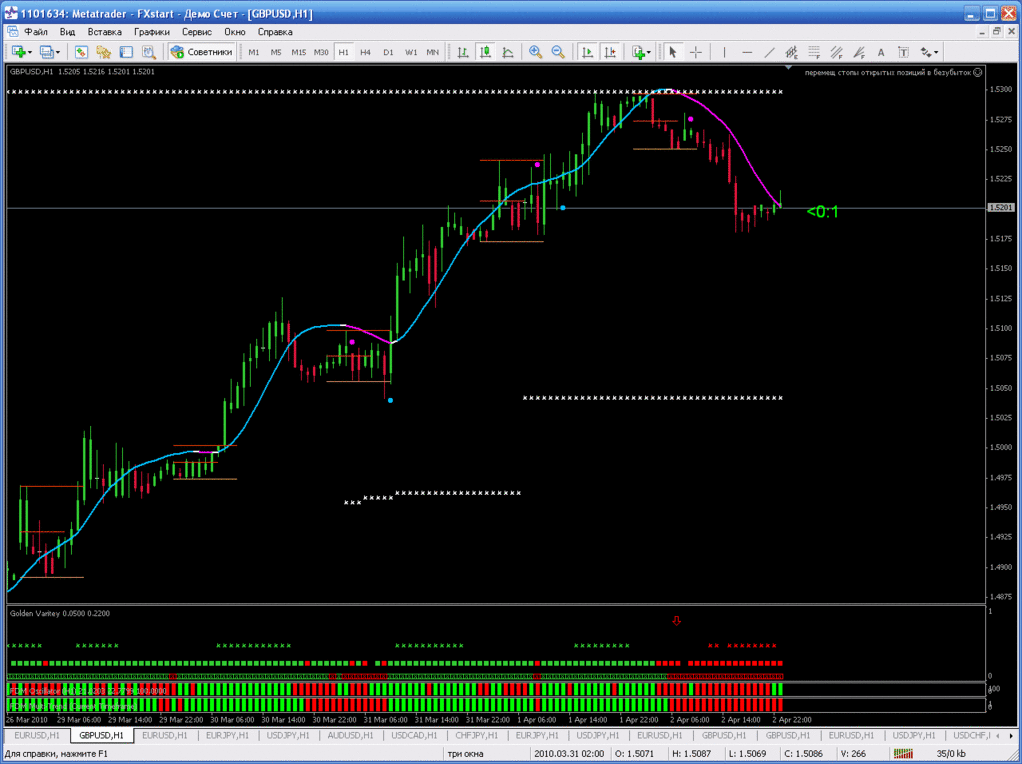Switch timeframe to M1
The width and height of the screenshot is (1022, 764).
[254, 52]
